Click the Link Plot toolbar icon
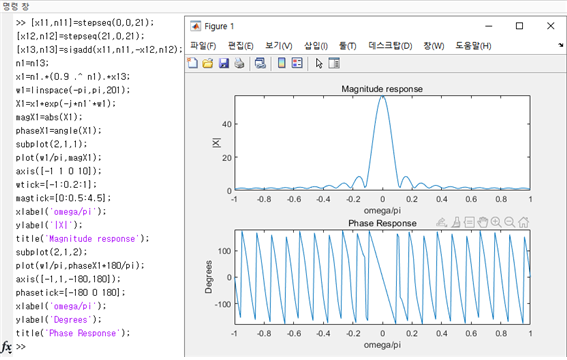This screenshot has height=360, width=567. click(x=260, y=63)
